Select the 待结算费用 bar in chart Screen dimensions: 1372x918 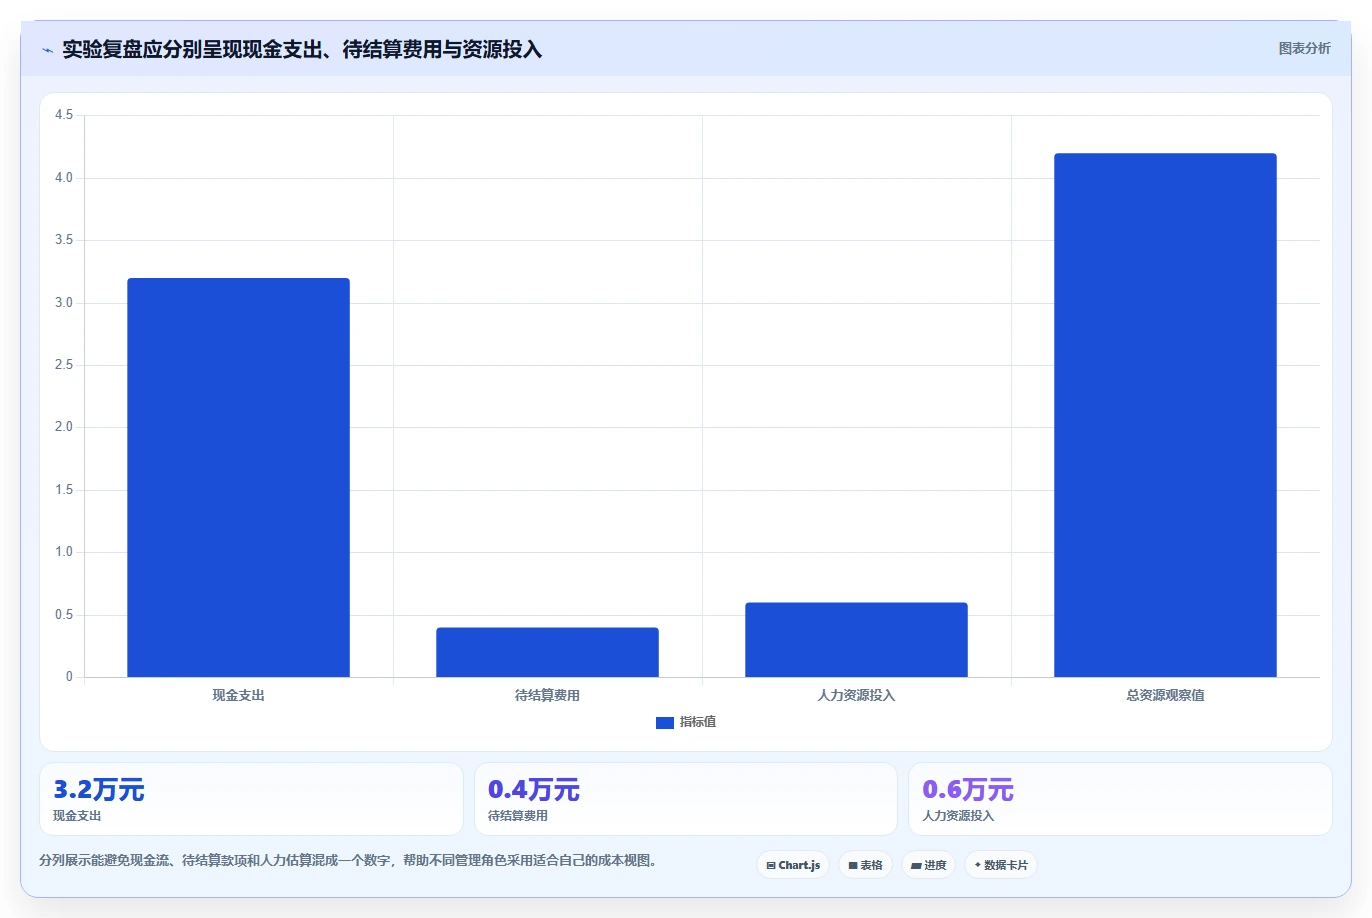[547, 652]
